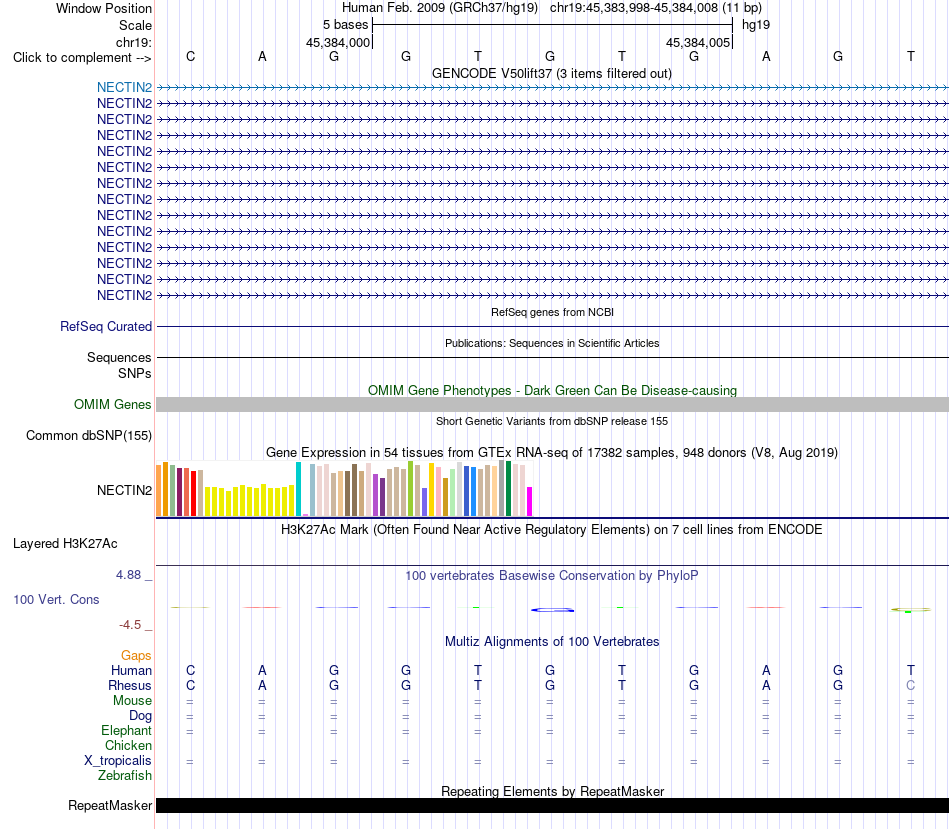
Task: Click the hg19 label next to scale bar
Action: [756, 25]
